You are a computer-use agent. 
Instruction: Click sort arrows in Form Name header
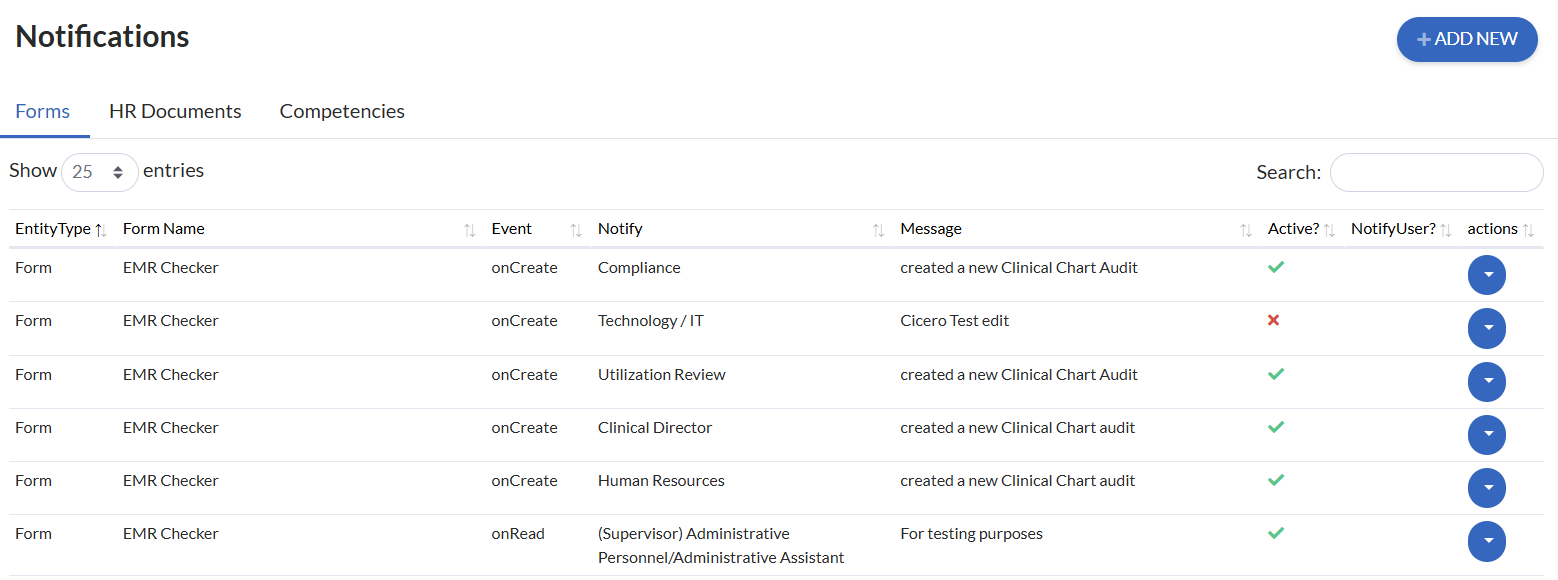click(x=470, y=230)
